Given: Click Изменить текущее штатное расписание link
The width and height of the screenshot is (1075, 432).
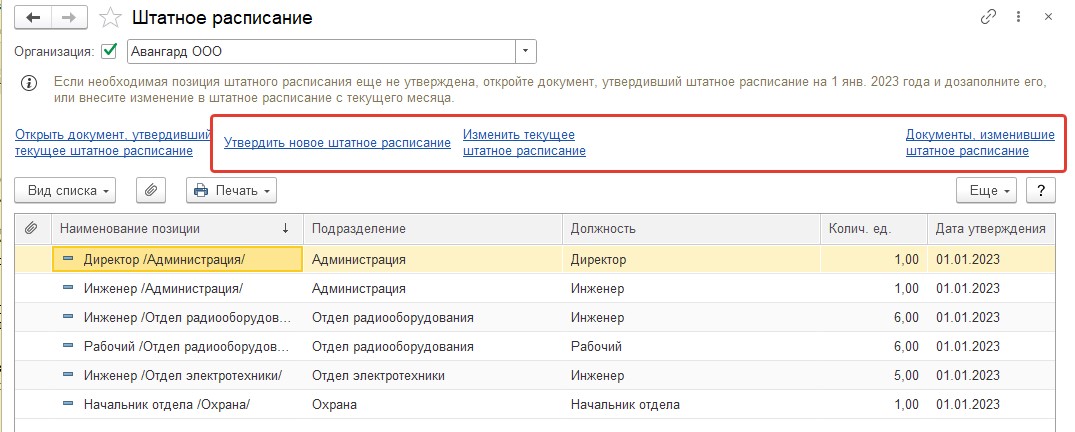Looking at the screenshot, I should (x=524, y=143).
